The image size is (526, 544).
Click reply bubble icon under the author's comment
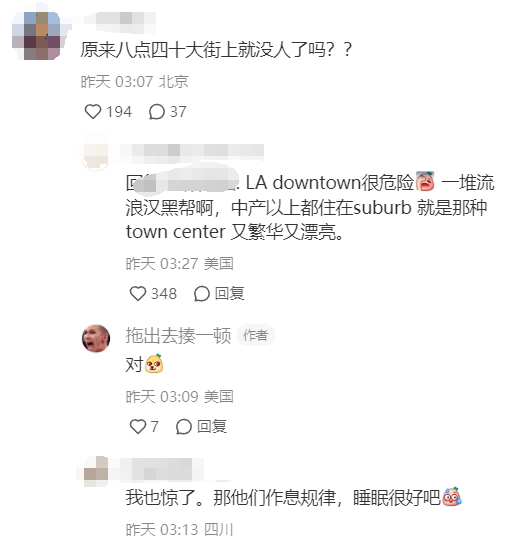[x=184, y=427]
